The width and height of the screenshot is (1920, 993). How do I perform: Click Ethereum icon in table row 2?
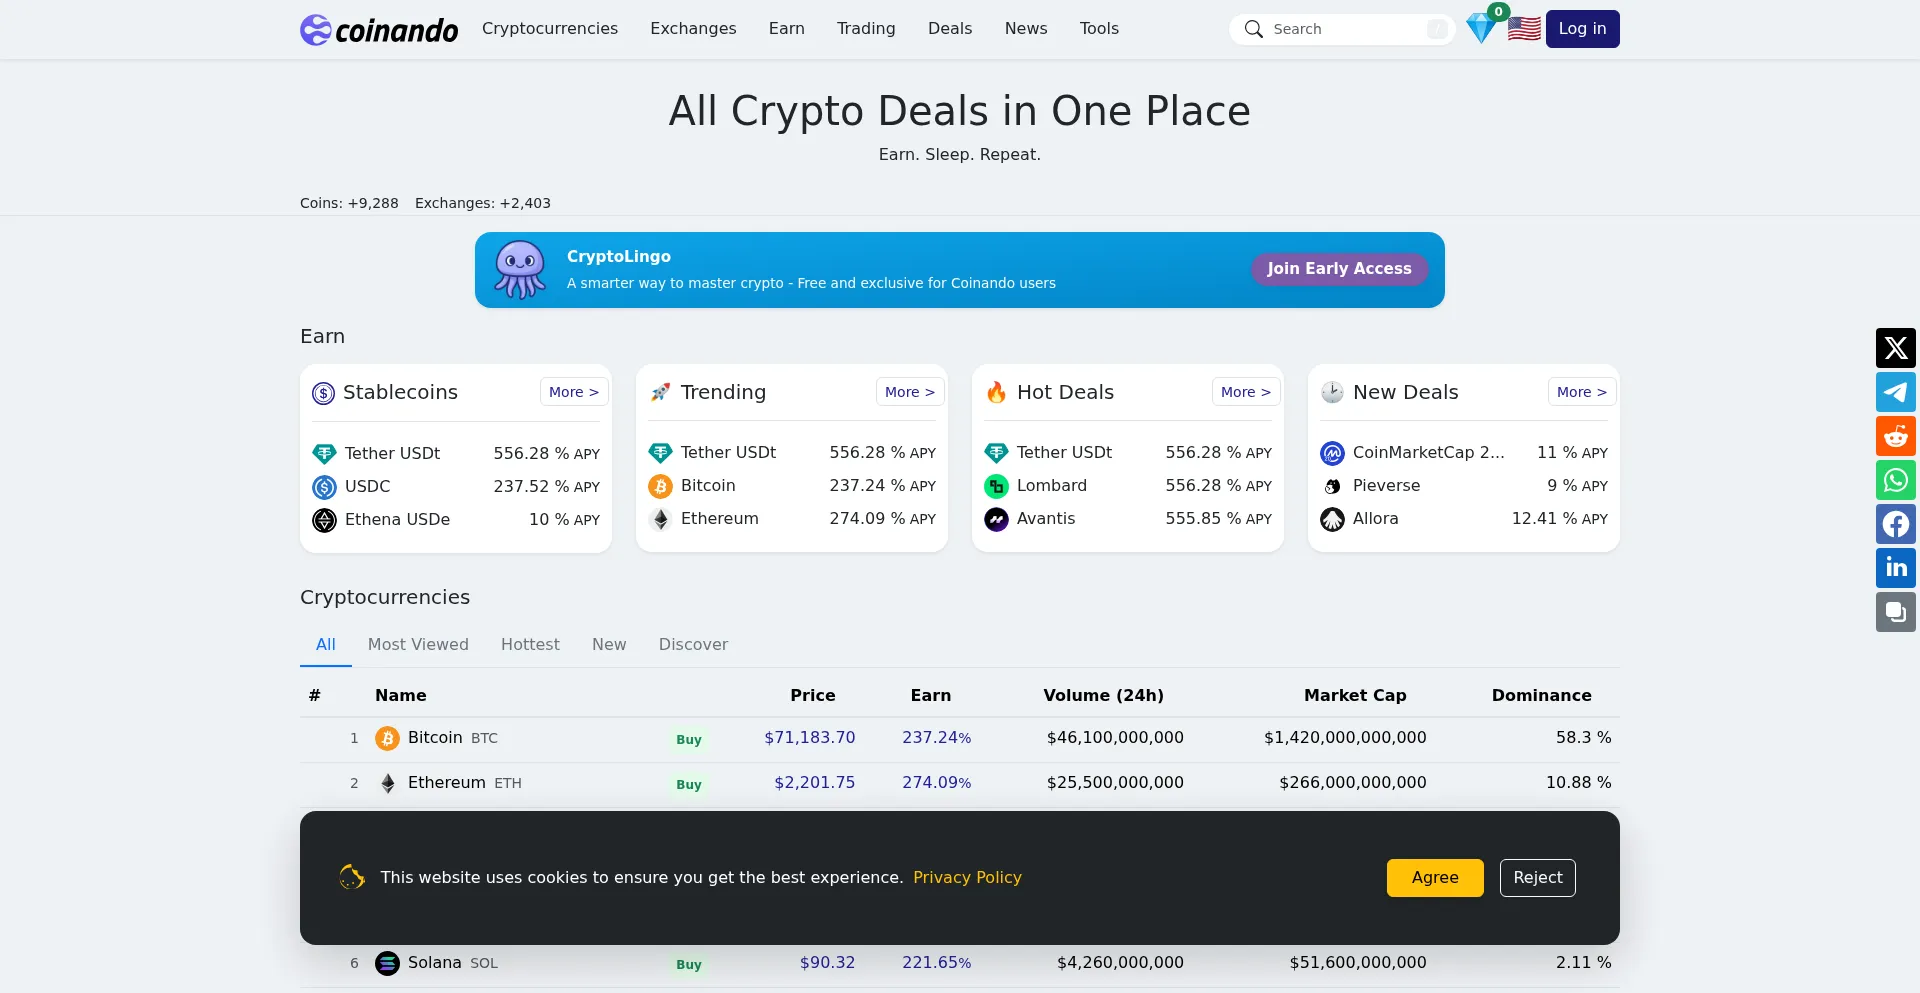pyautogui.click(x=387, y=783)
